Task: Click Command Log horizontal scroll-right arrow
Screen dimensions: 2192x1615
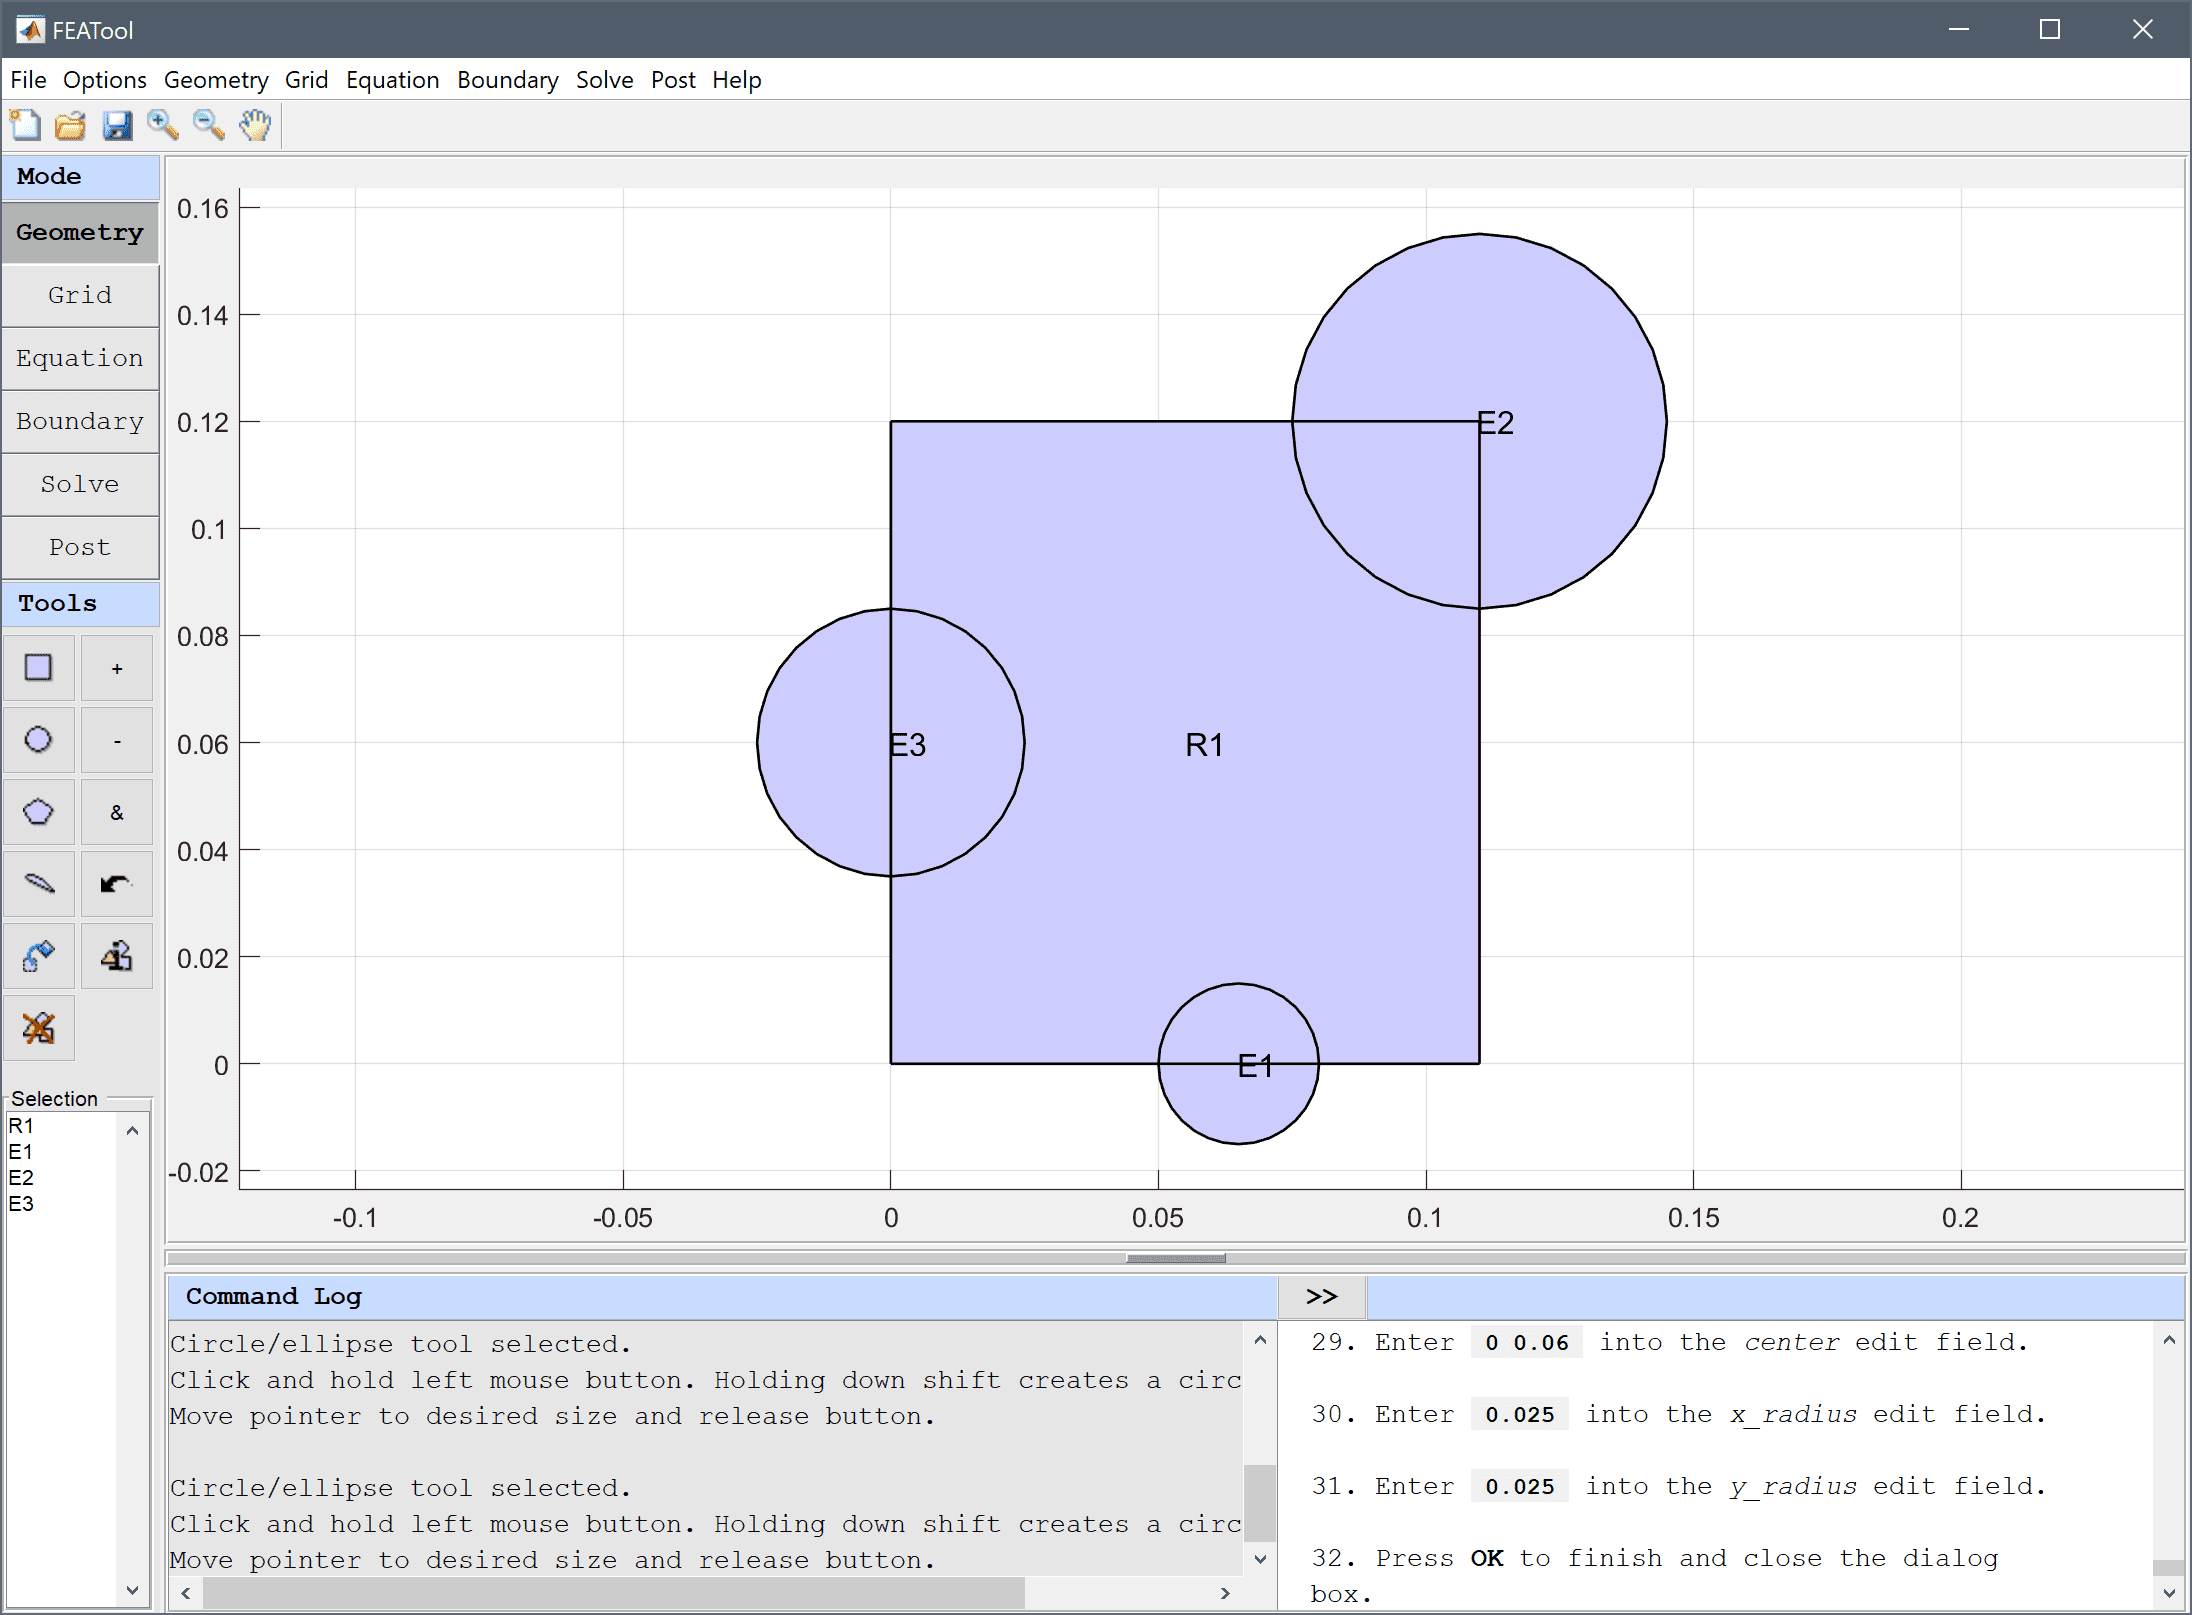Action: click(1225, 1593)
